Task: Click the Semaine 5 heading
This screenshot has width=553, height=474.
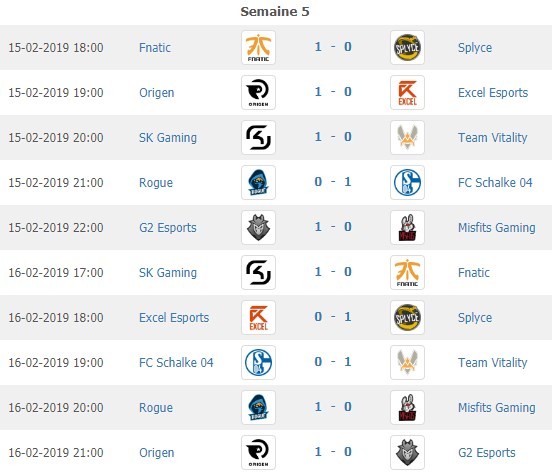Action: pyautogui.click(x=275, y=12)
